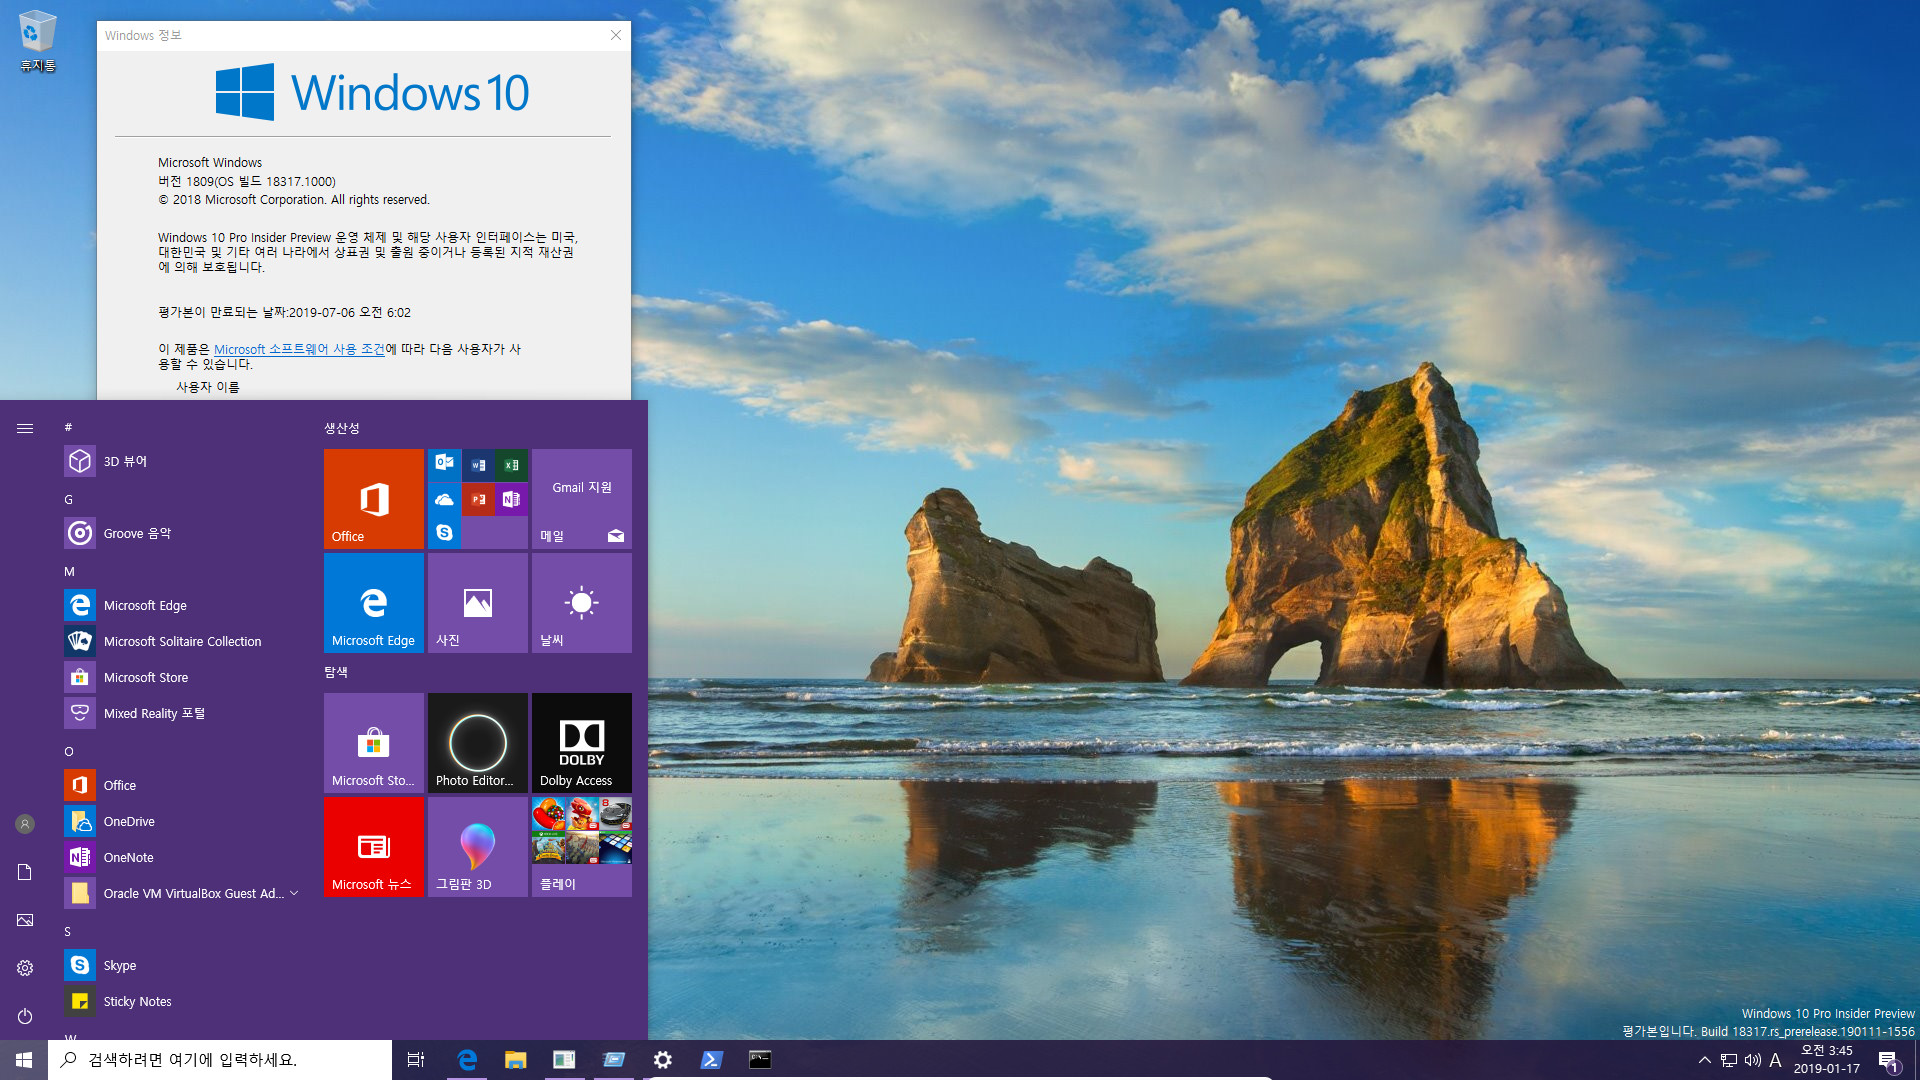Open the user account icon in Start sidebar
This screenshot has height=1080, width=1920.
click(25, 824)
